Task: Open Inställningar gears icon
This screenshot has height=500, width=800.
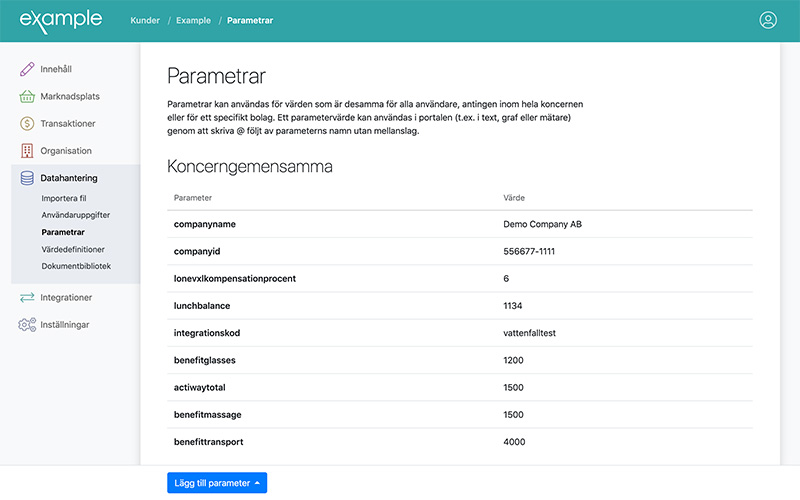Action: tap(27, 324)
